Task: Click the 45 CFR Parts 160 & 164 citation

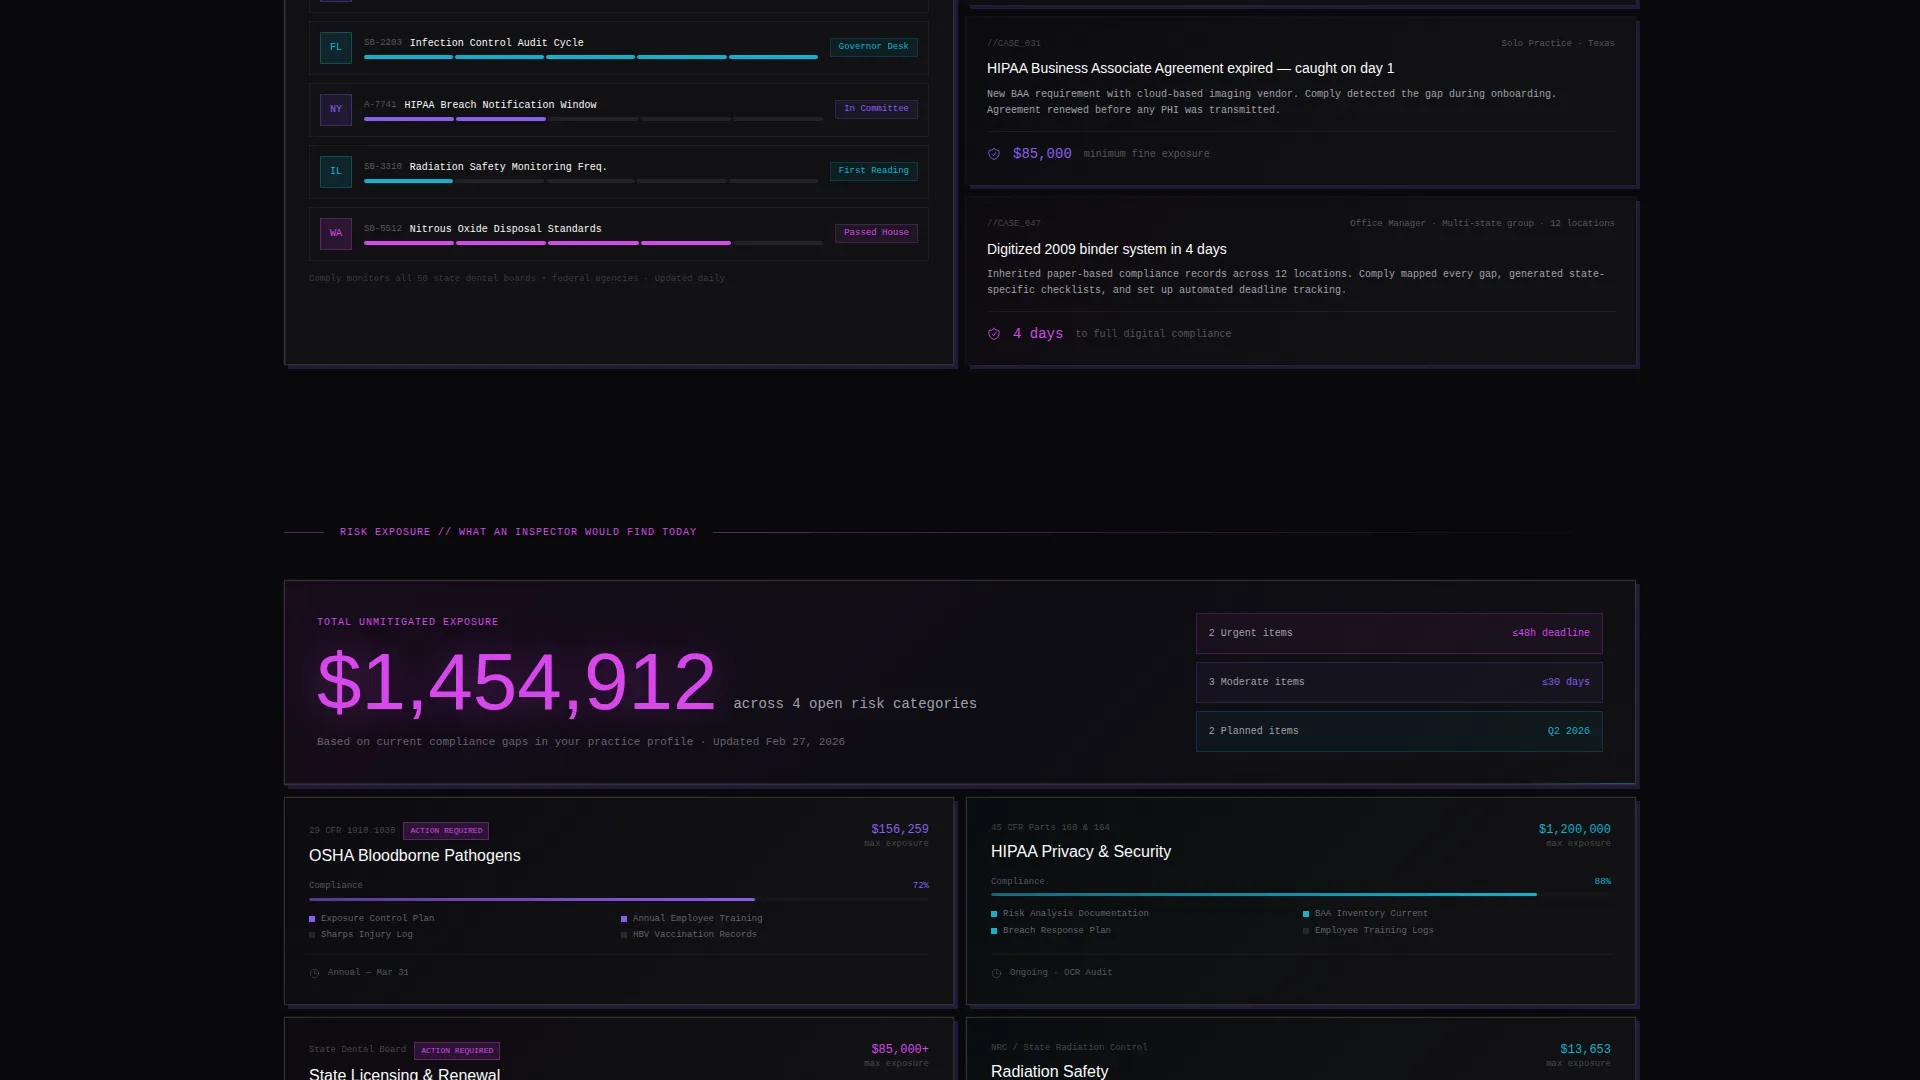Action: (x=1050, y=828)
